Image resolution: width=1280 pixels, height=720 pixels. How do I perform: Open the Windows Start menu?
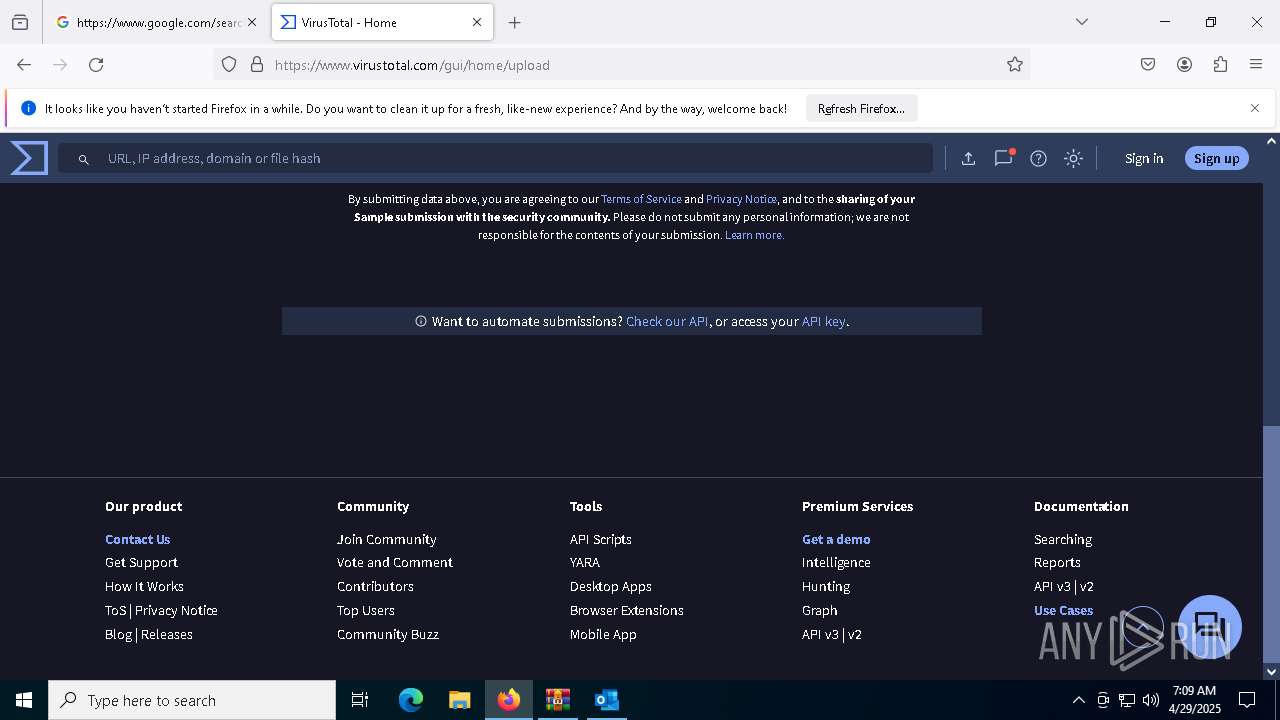point(24,700)
